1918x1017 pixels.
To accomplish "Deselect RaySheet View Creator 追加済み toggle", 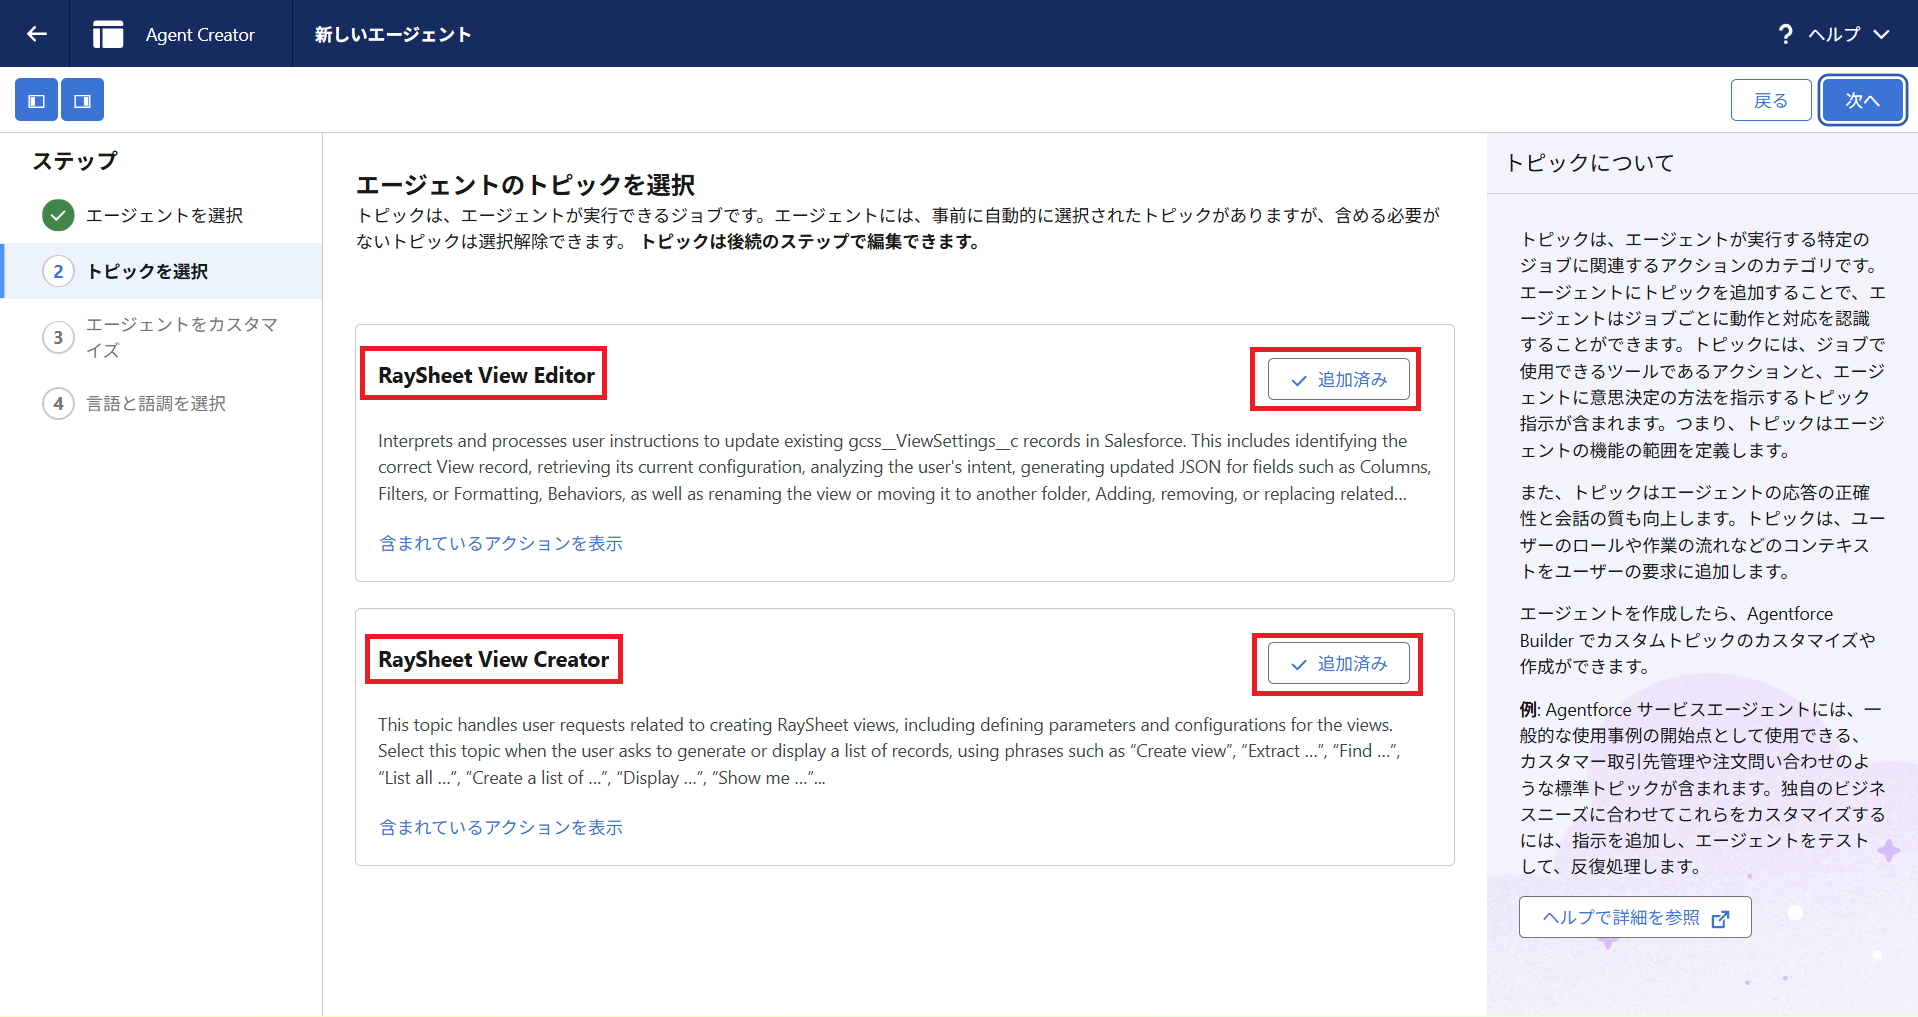I will pos(1338,664).
